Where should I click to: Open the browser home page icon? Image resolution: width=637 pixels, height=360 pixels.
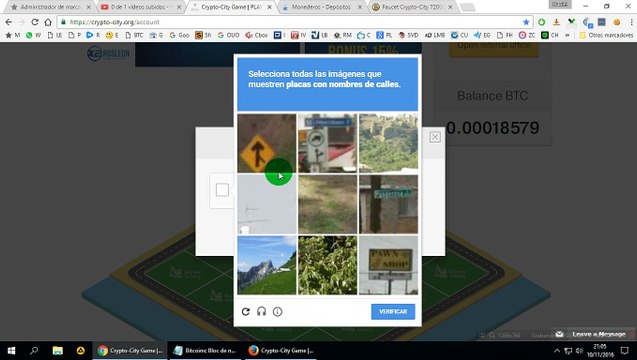coord(48,22)
